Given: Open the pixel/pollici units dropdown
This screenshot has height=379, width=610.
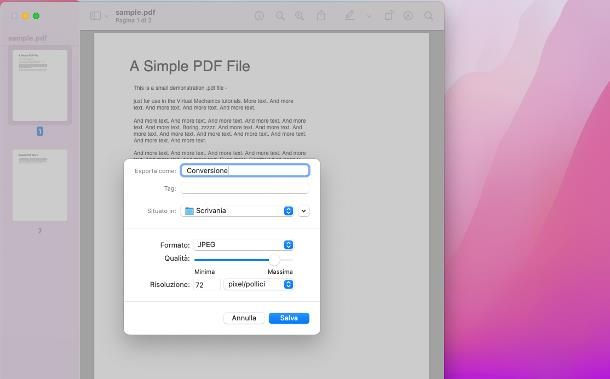Looking at the screenshot, I should [x=259, y=284].
